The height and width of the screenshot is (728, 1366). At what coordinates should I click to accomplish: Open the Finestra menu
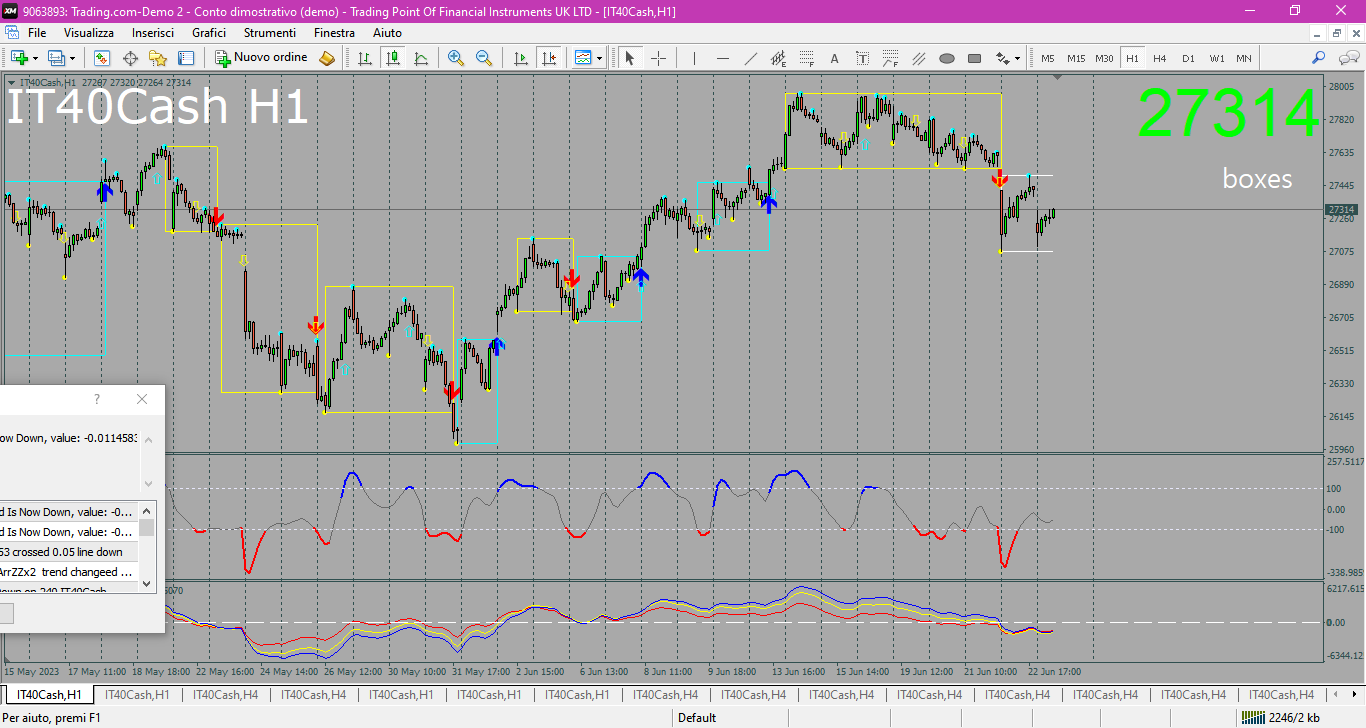click(x=334, y=33)
